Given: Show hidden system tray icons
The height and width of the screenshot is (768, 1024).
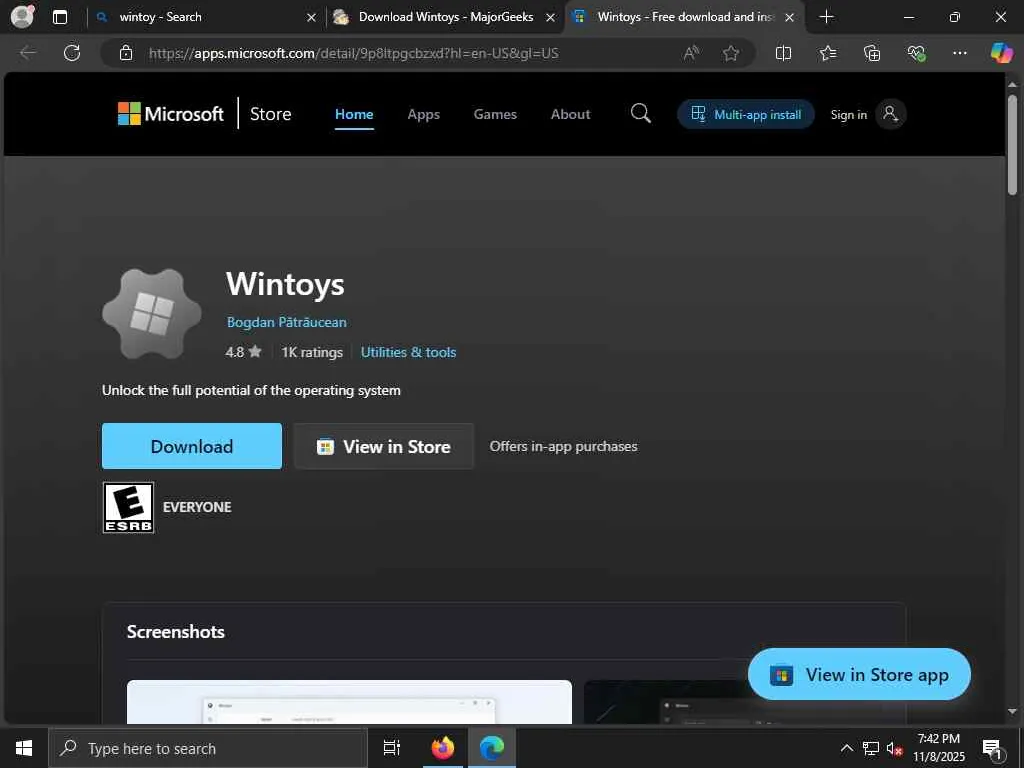Looking at the screenshot, I should click(x=846, y=748).
